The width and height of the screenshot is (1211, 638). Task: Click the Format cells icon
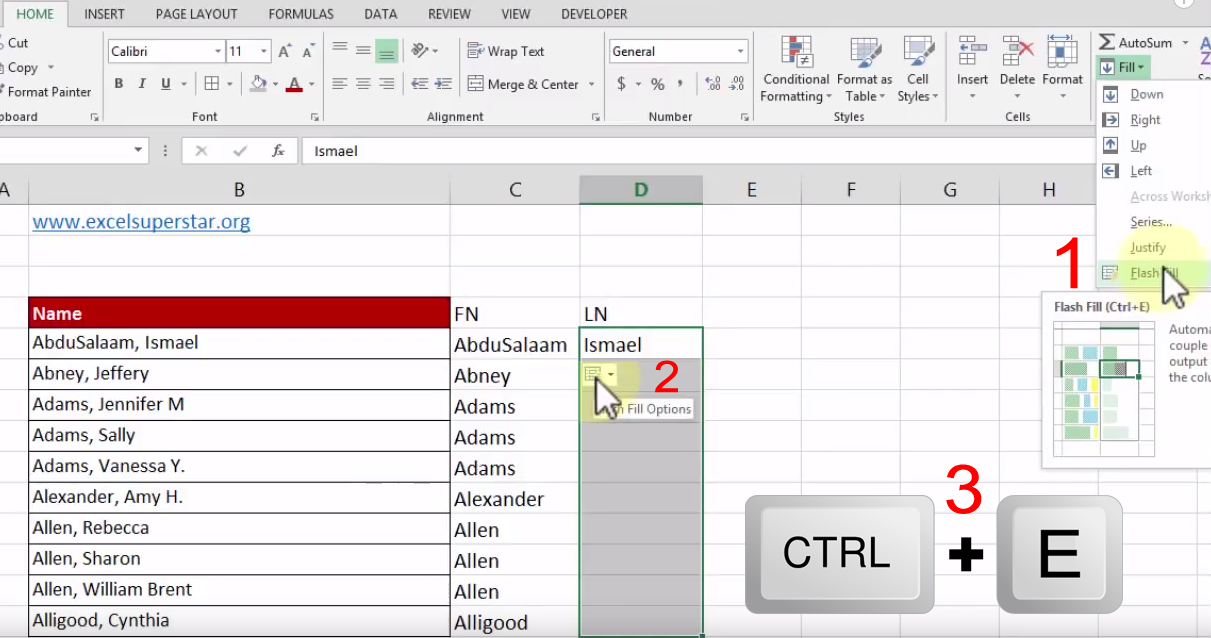(1062, 52)
